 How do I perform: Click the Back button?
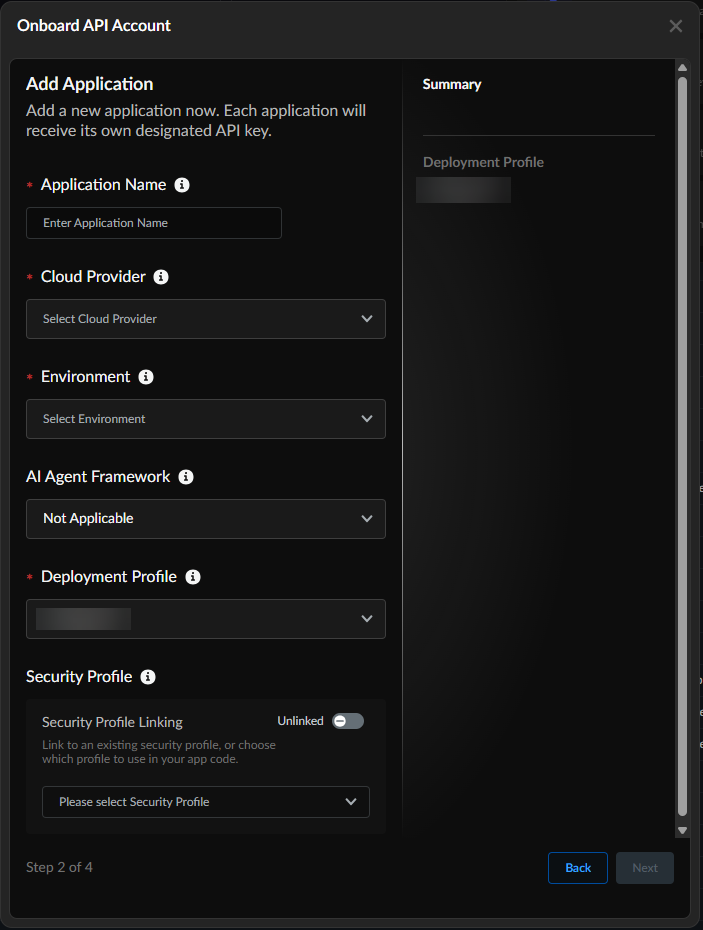pos(578,868)
